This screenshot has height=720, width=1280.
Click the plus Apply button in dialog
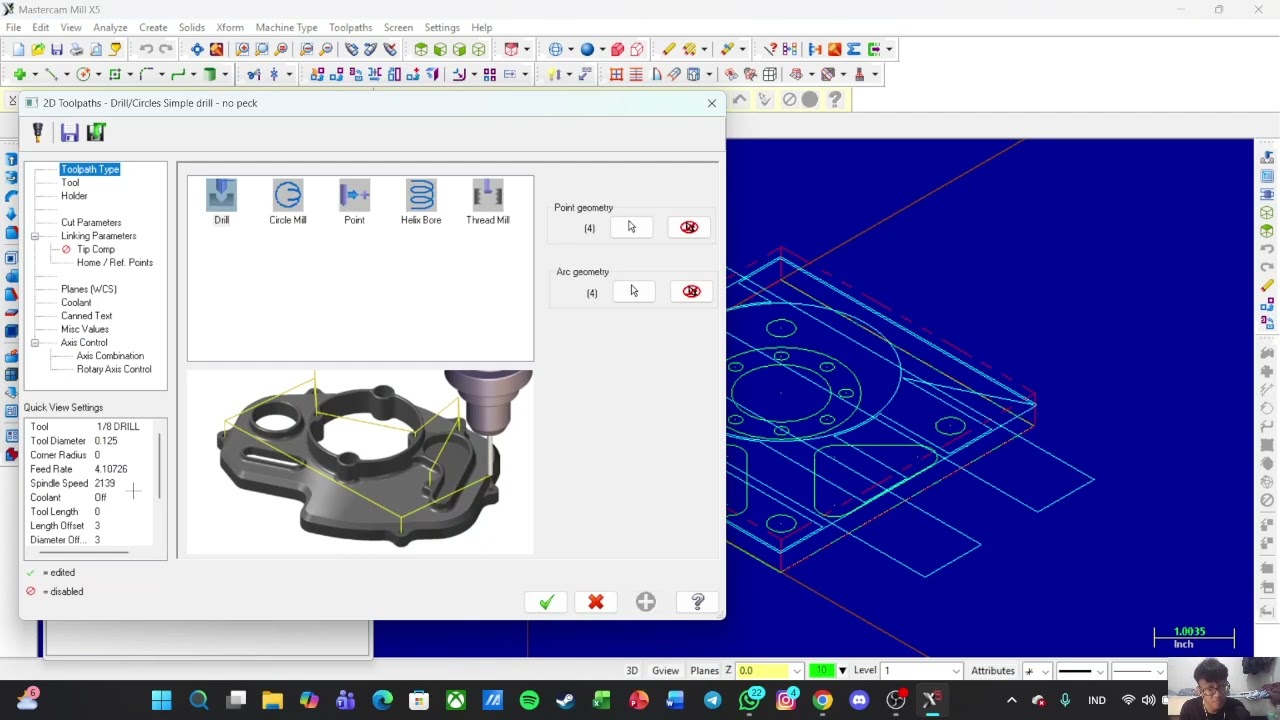coord(645,602)
